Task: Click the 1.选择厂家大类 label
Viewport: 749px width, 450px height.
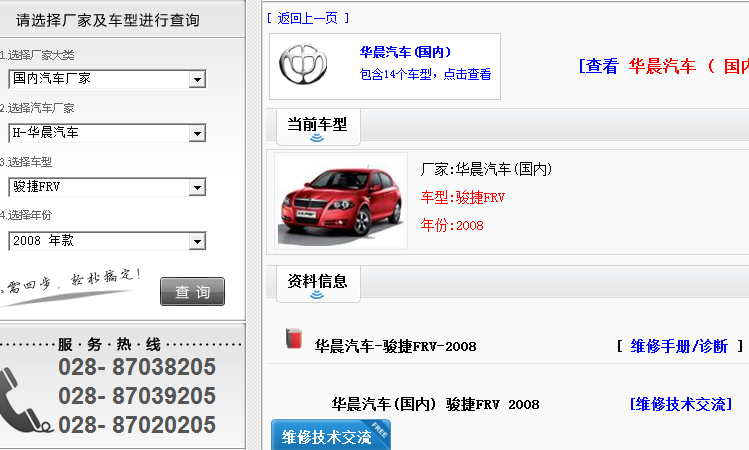Action: (x=37, y=55)
